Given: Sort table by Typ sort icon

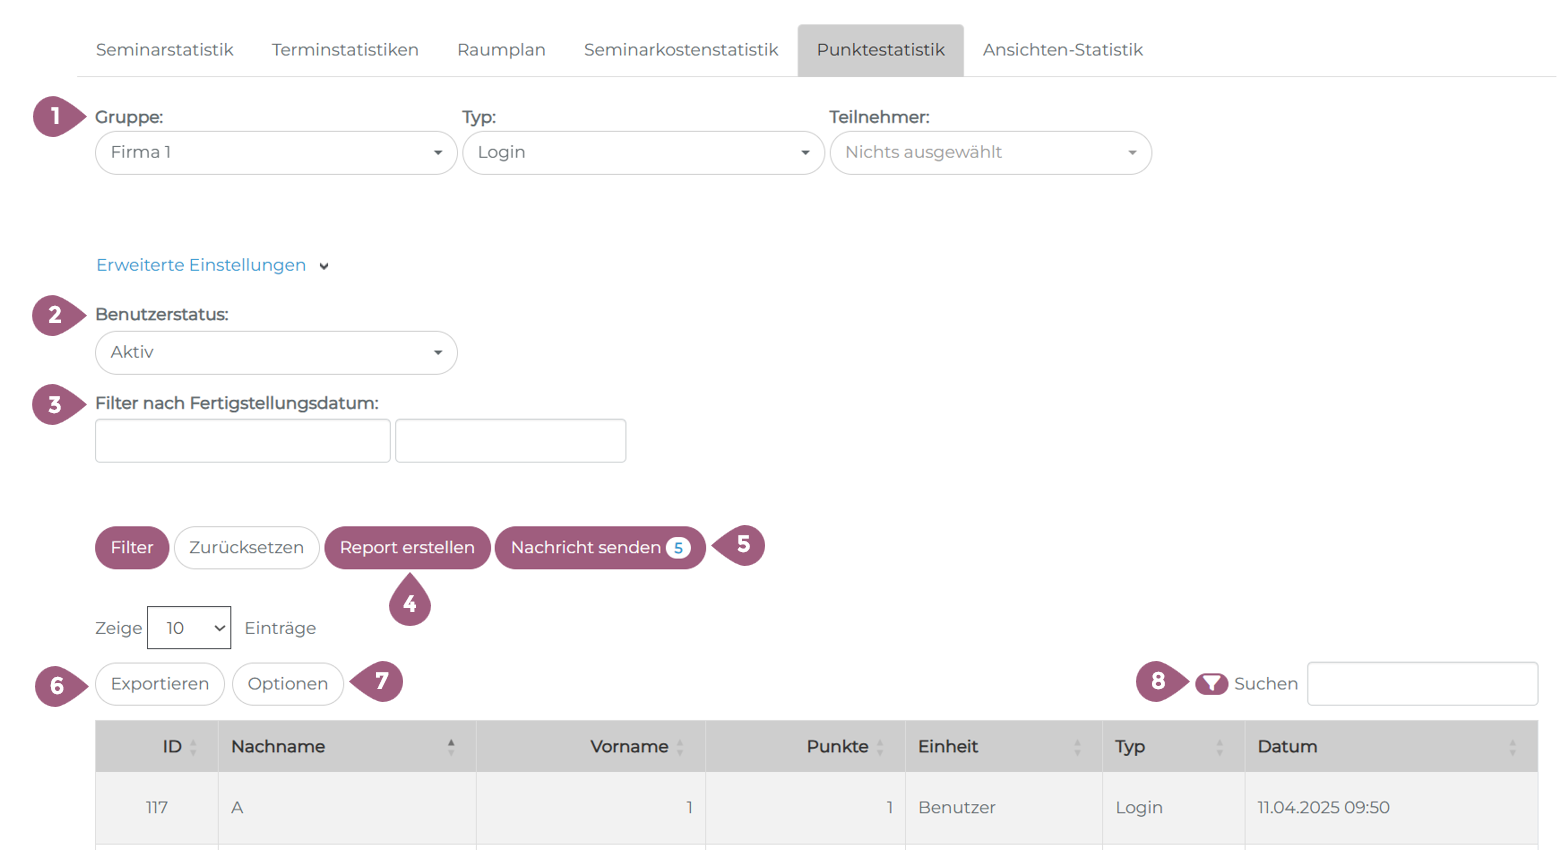Looking at the screenshot, I should [x=1219, y=747].
